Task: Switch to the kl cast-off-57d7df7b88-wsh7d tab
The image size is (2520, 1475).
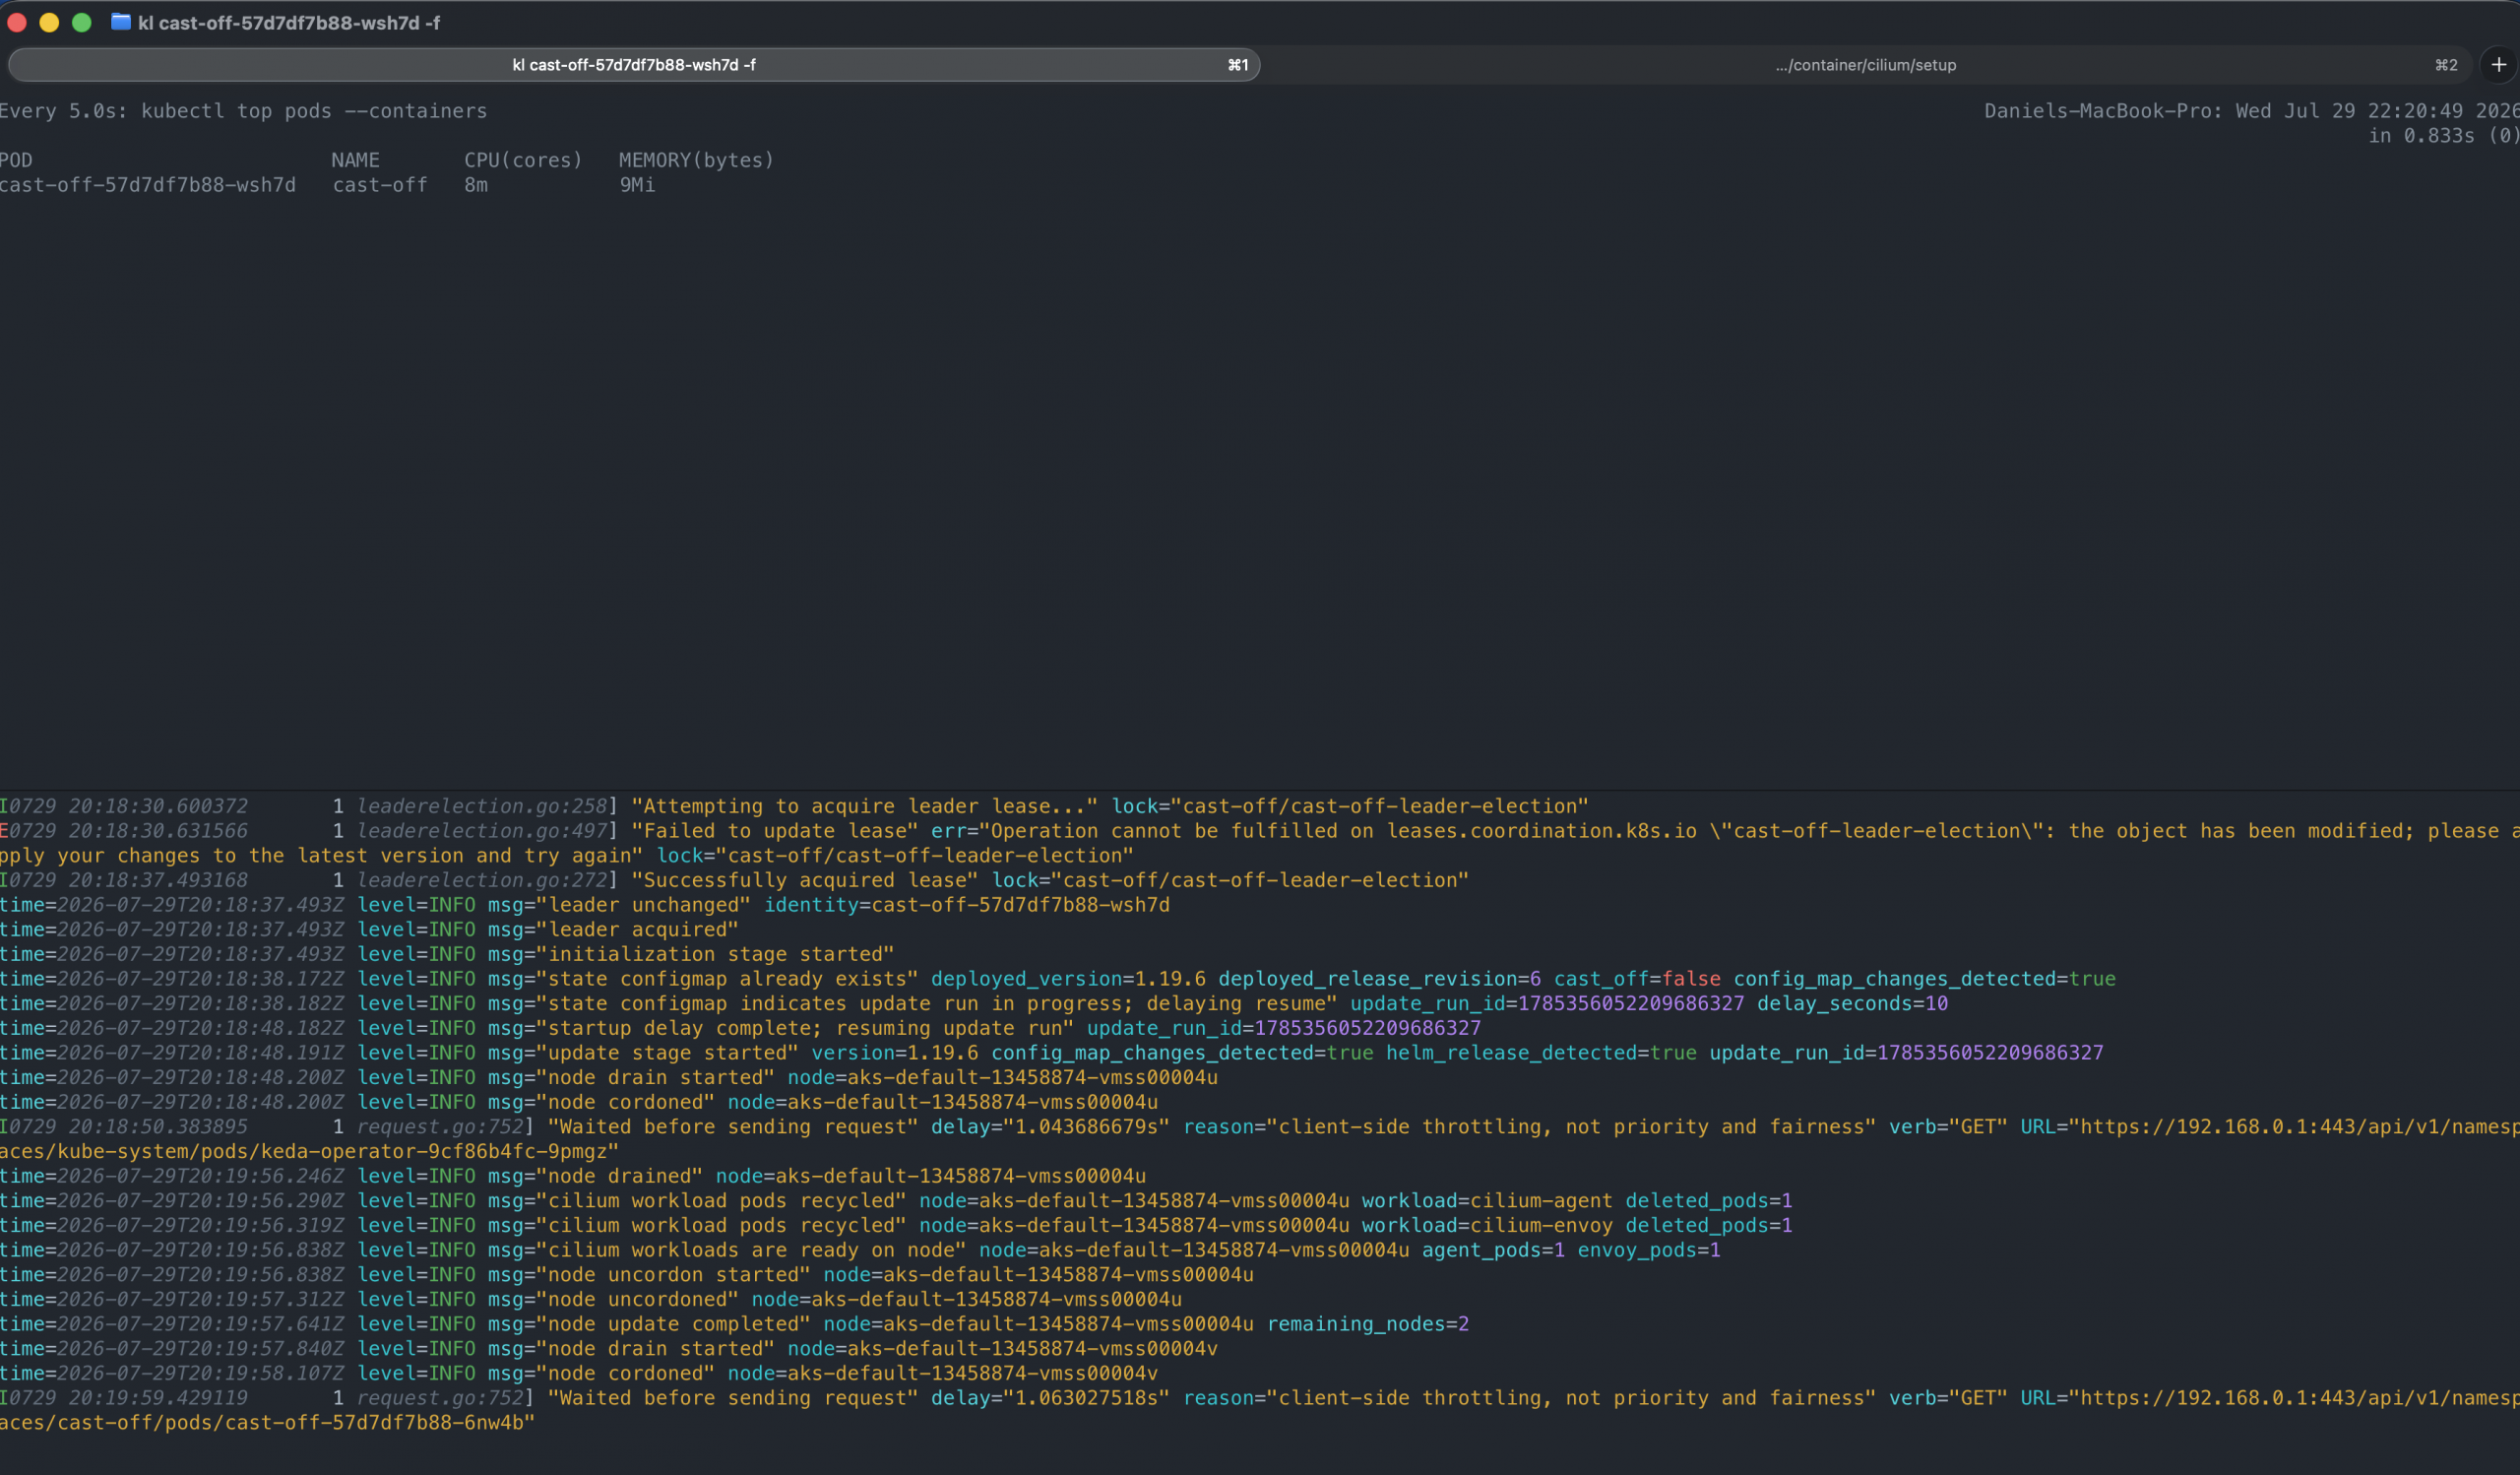Action: tap(634, 65)
